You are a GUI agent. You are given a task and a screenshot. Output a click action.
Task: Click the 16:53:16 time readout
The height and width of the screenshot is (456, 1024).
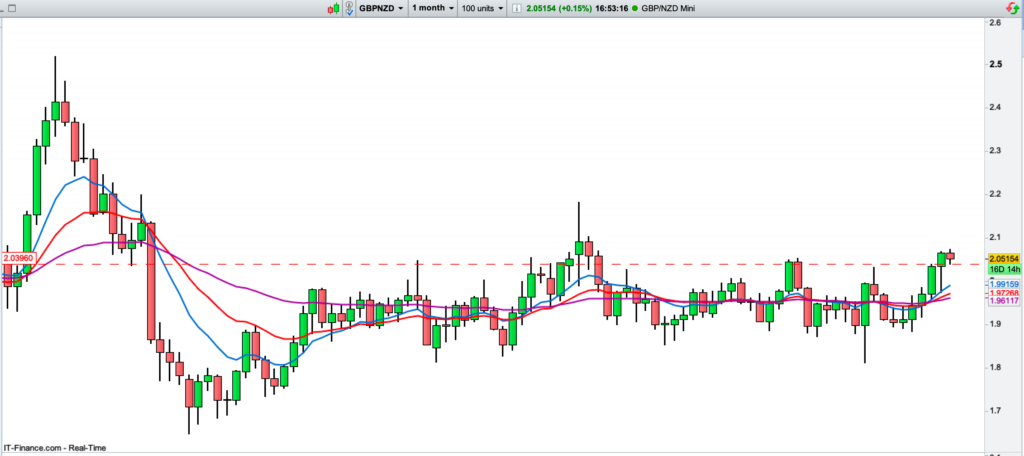(x=612, y=8)
